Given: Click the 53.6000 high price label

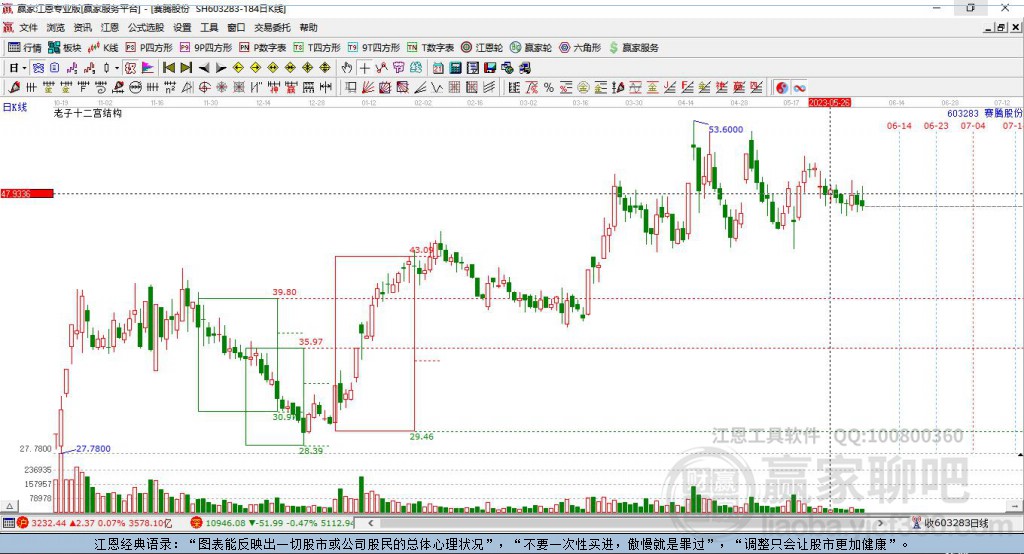Looking at the screenshot, I should click(x=726, y=129).
